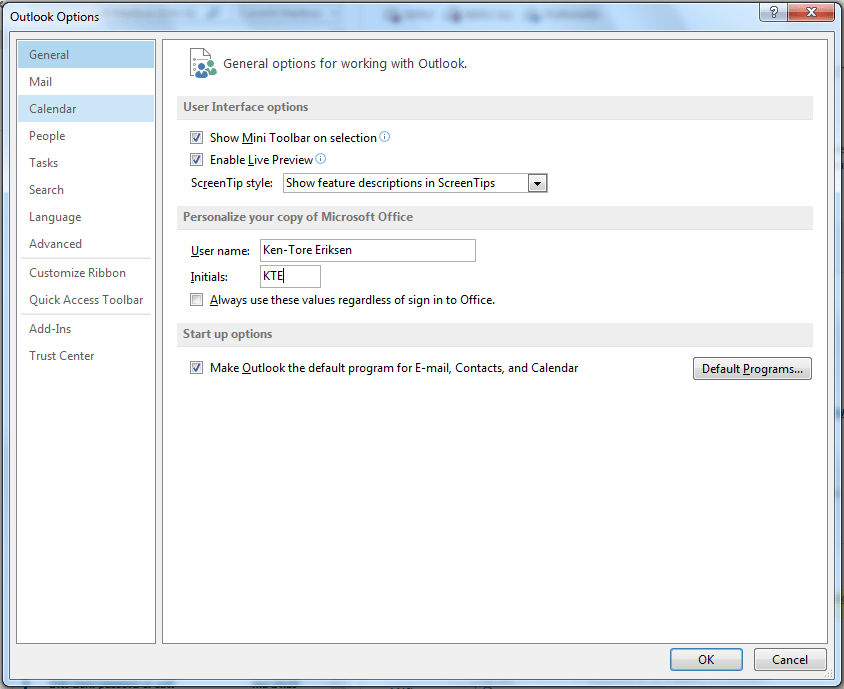844x689 pixels.
Task: Toggle Show Mini Toolbar on selection
Action: (x=196, y=138)
